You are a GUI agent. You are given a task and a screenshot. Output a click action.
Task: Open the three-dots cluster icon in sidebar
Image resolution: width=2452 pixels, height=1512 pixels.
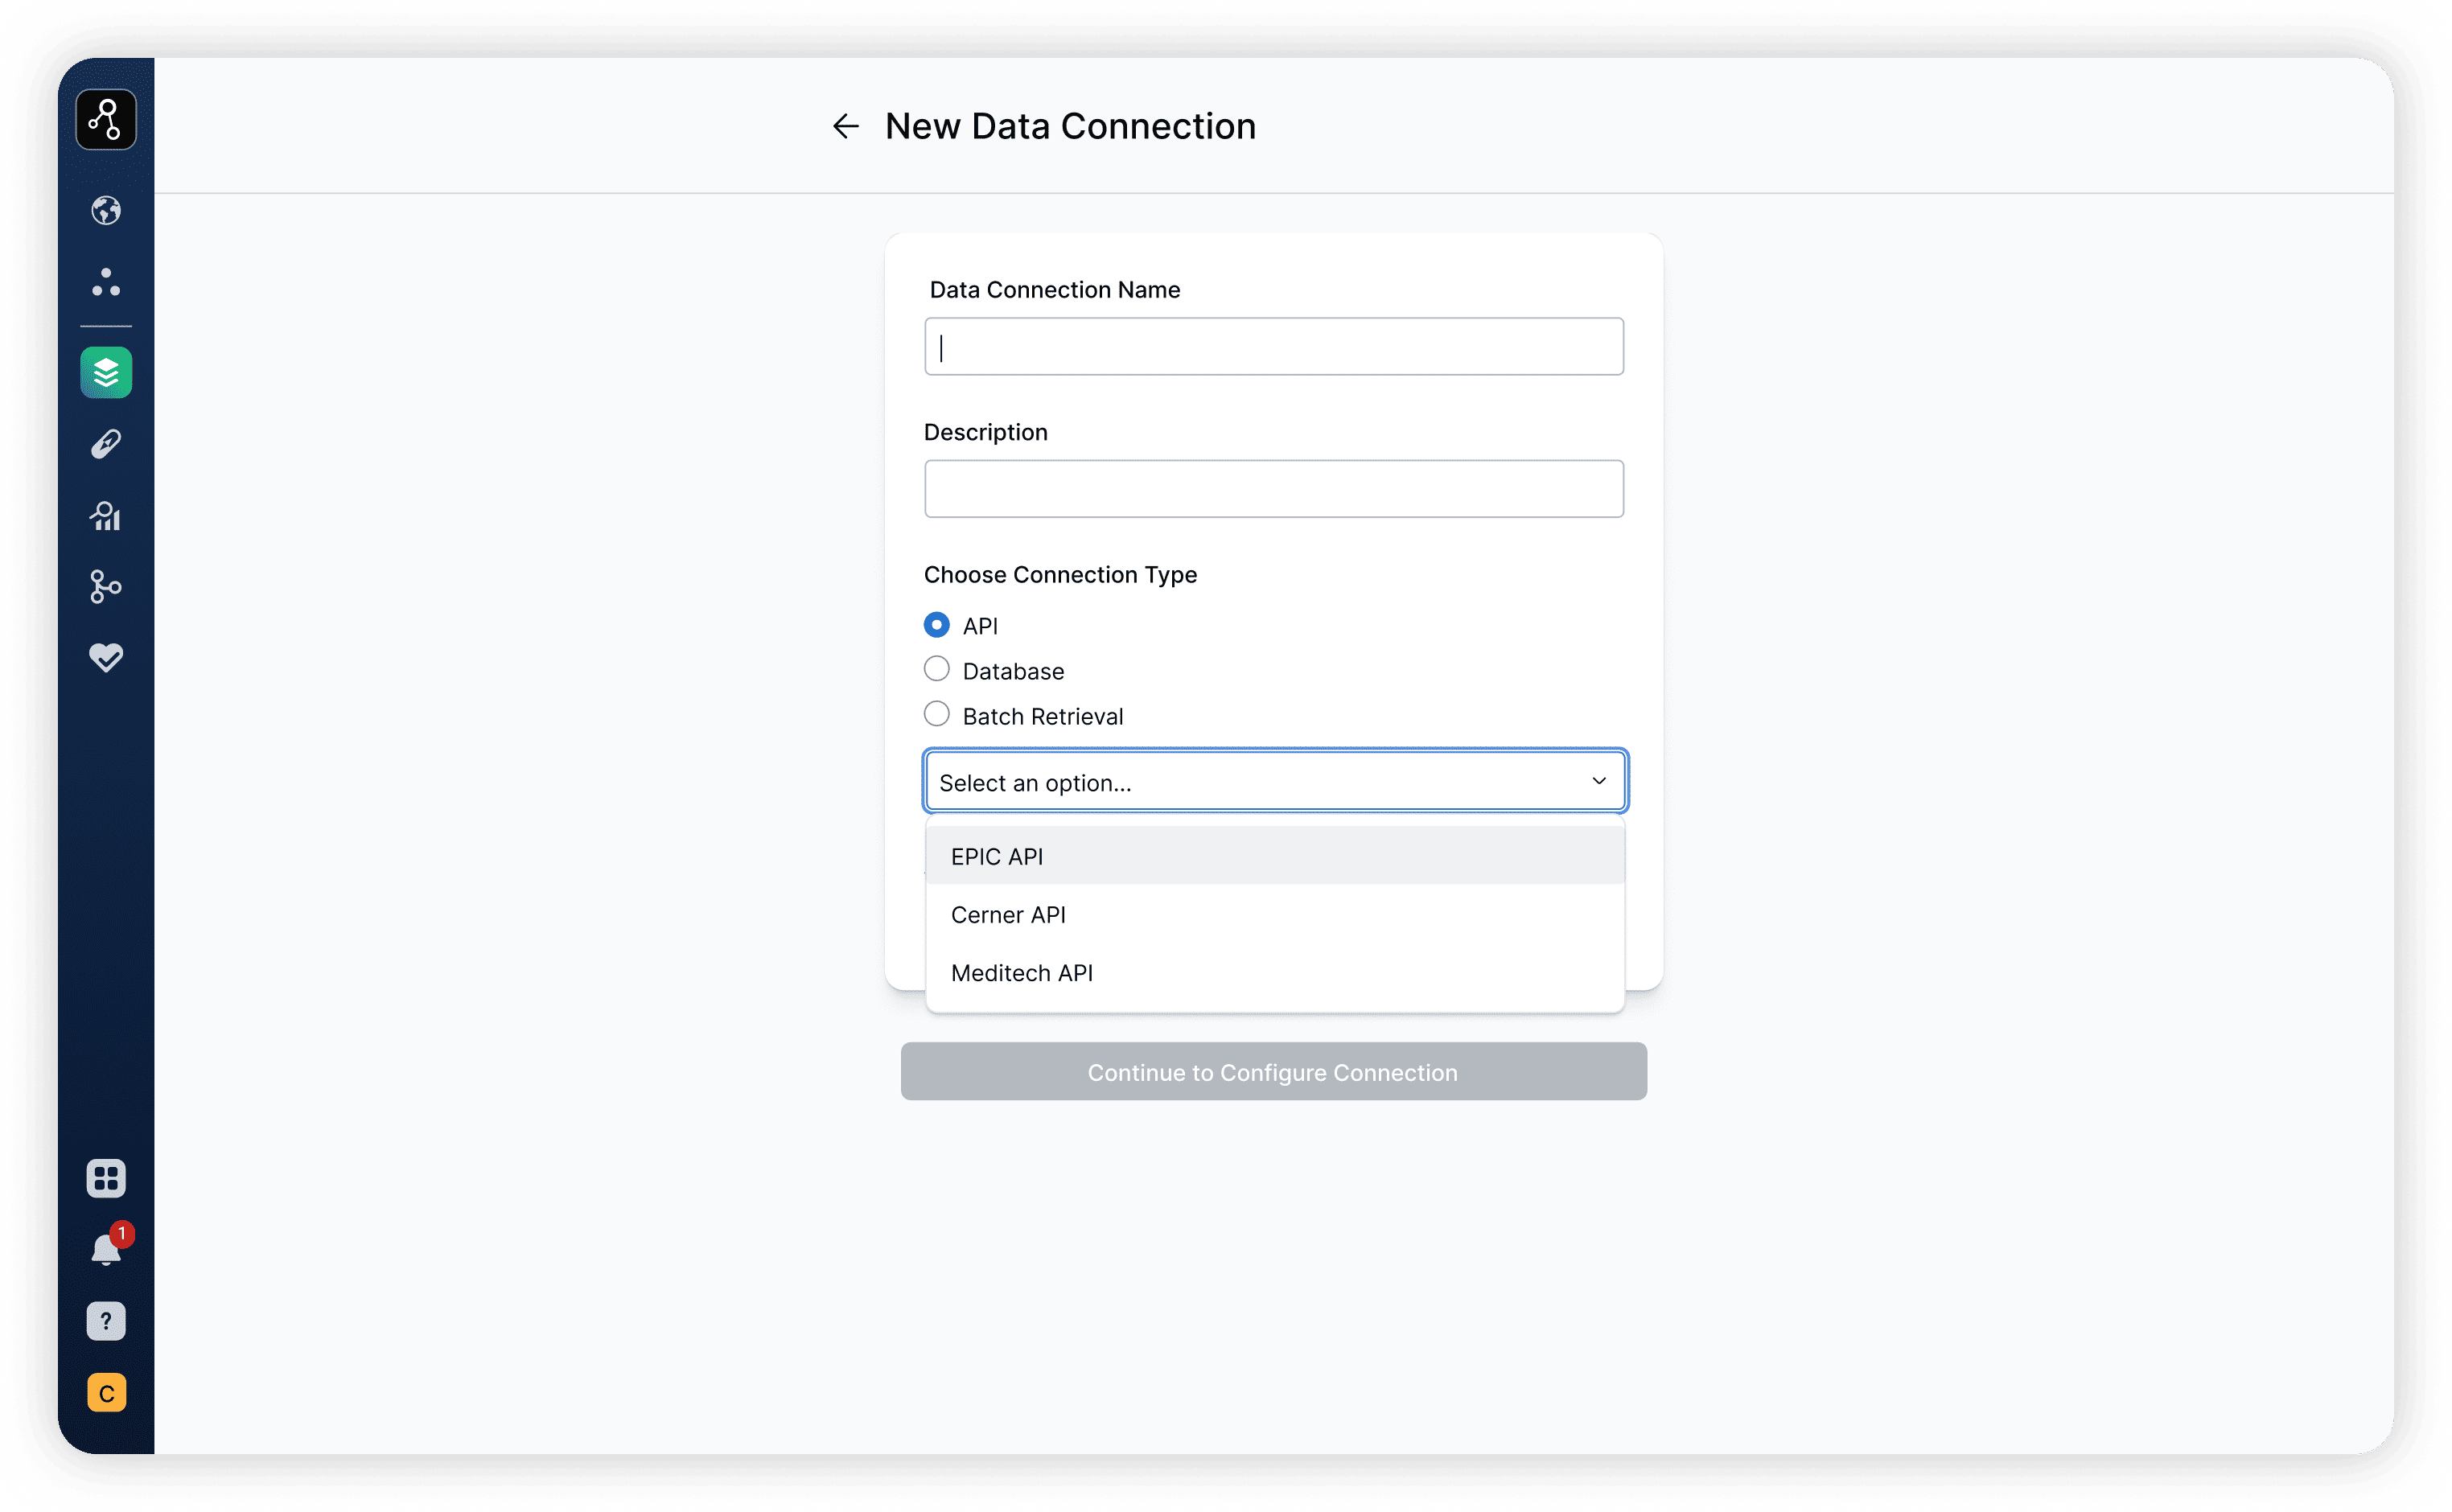click(x=106, y=282)
